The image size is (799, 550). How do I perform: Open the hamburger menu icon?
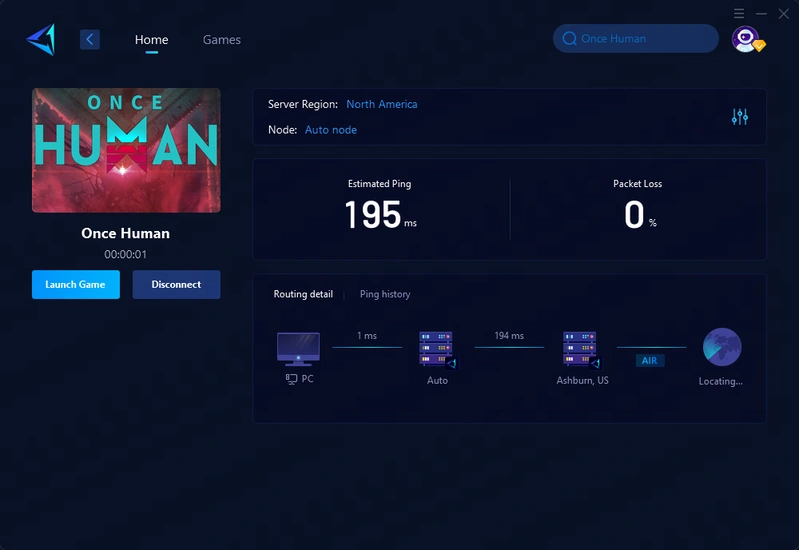[x=739, y=13]
